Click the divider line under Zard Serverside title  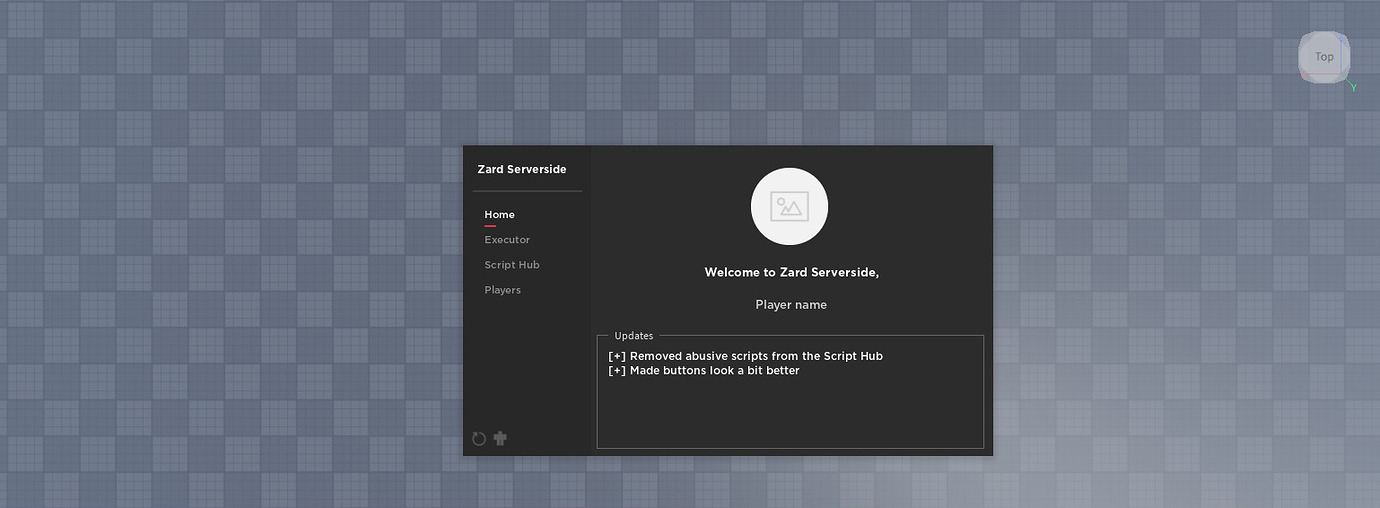point(527,191)
